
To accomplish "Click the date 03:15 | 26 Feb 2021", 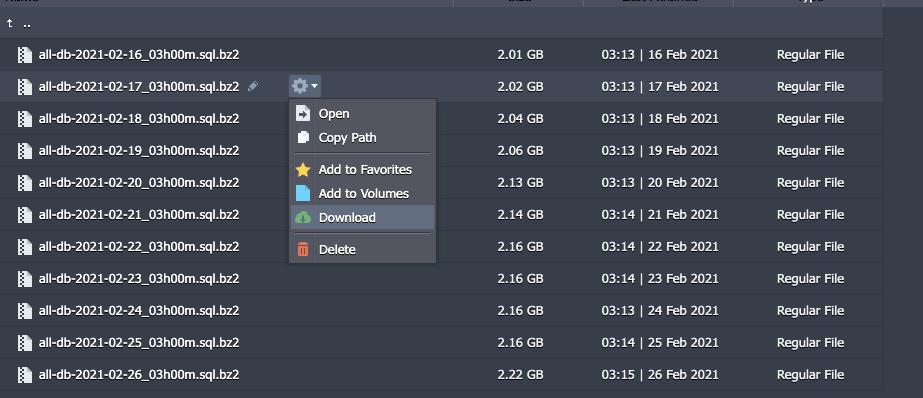I will click(x=660, y=374).
